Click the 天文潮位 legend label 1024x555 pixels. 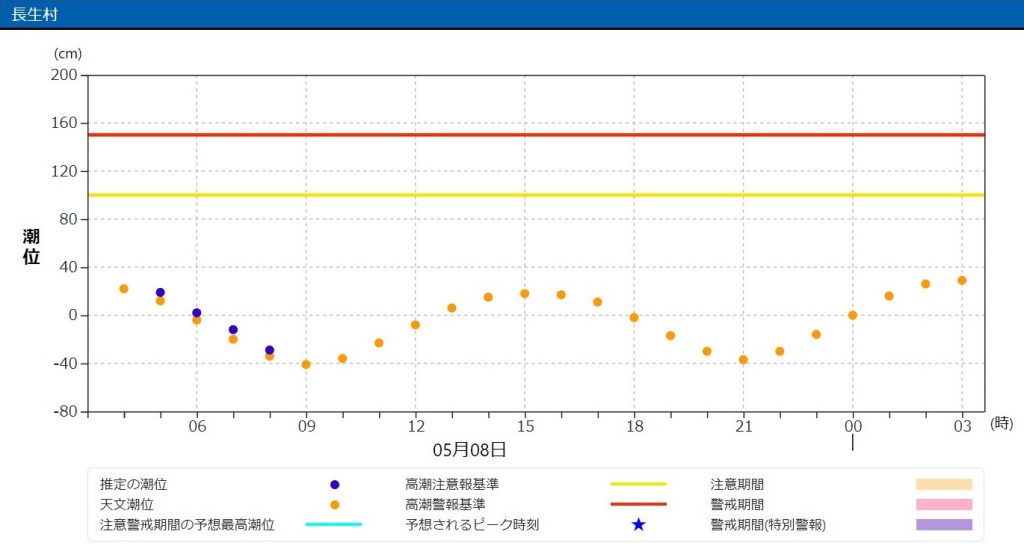tap(127, 505)
